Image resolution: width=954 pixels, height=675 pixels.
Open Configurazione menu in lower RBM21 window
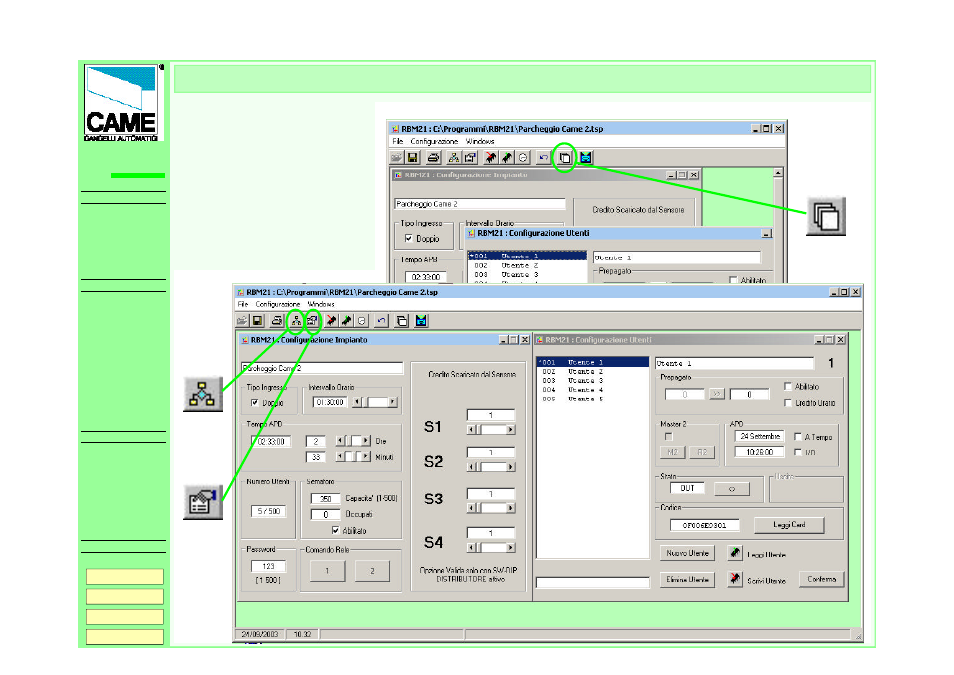[277, 304]
